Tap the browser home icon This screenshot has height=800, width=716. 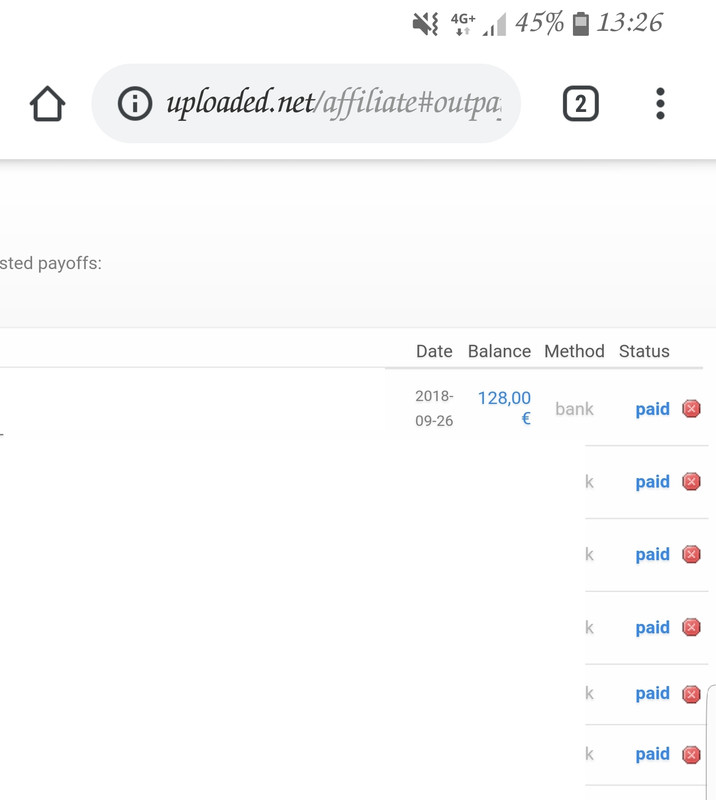(47, 104)
